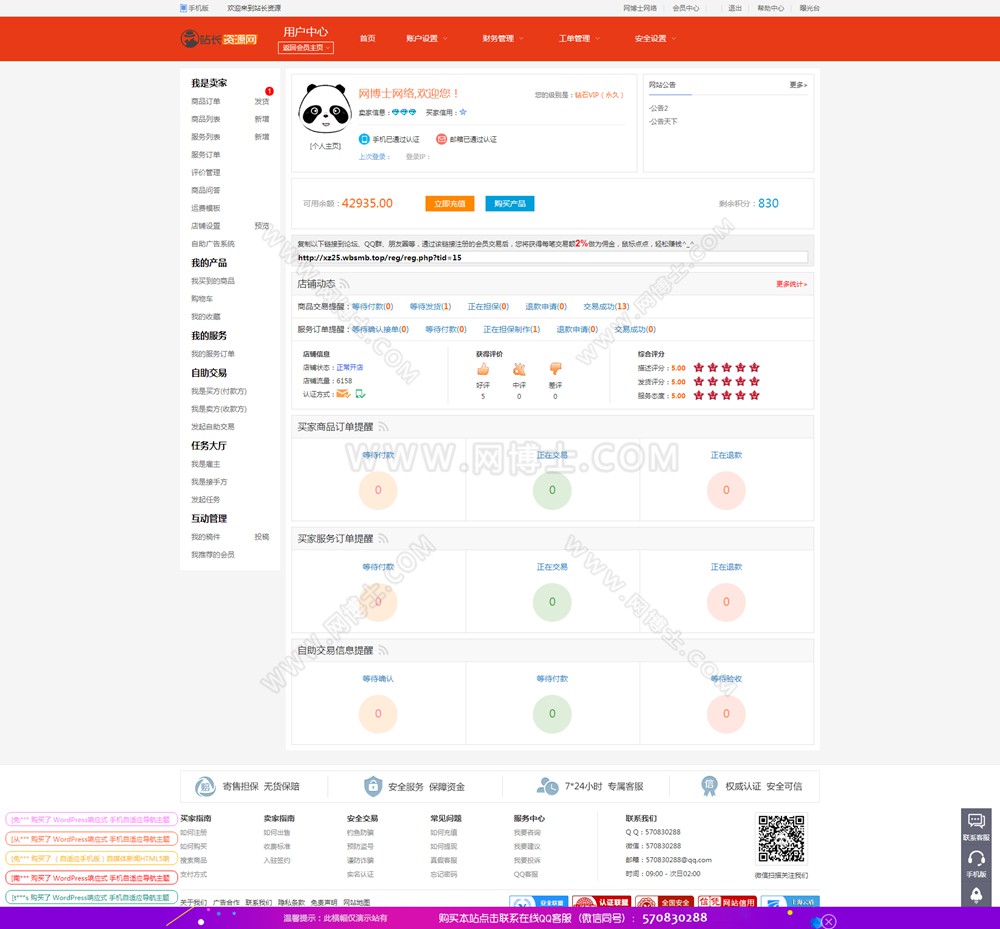Expand the 工单管理 menu
This screenshot has width=1000, height=929.
580,38
